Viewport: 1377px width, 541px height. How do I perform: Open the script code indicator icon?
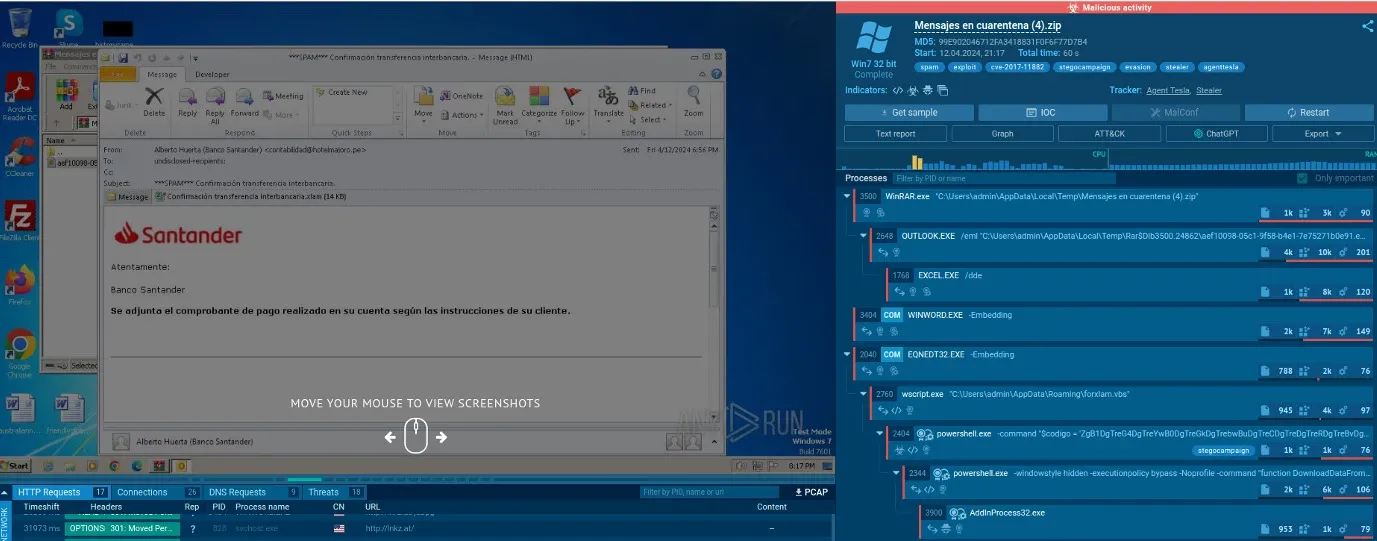point(897,90)
